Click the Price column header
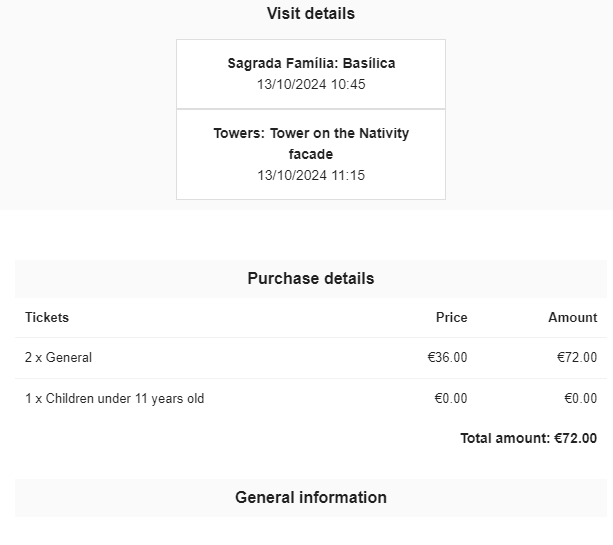 point(451,318)
